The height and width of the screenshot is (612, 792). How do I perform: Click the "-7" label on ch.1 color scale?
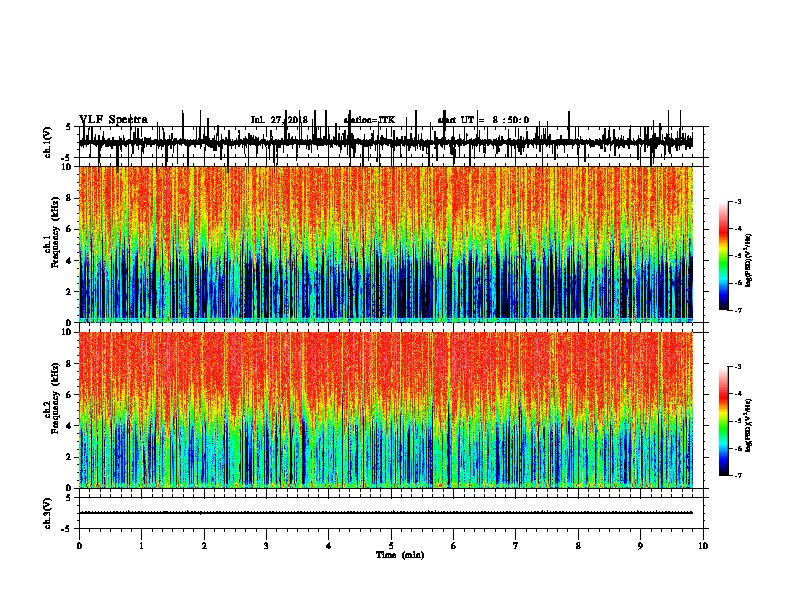pos(737,310)
